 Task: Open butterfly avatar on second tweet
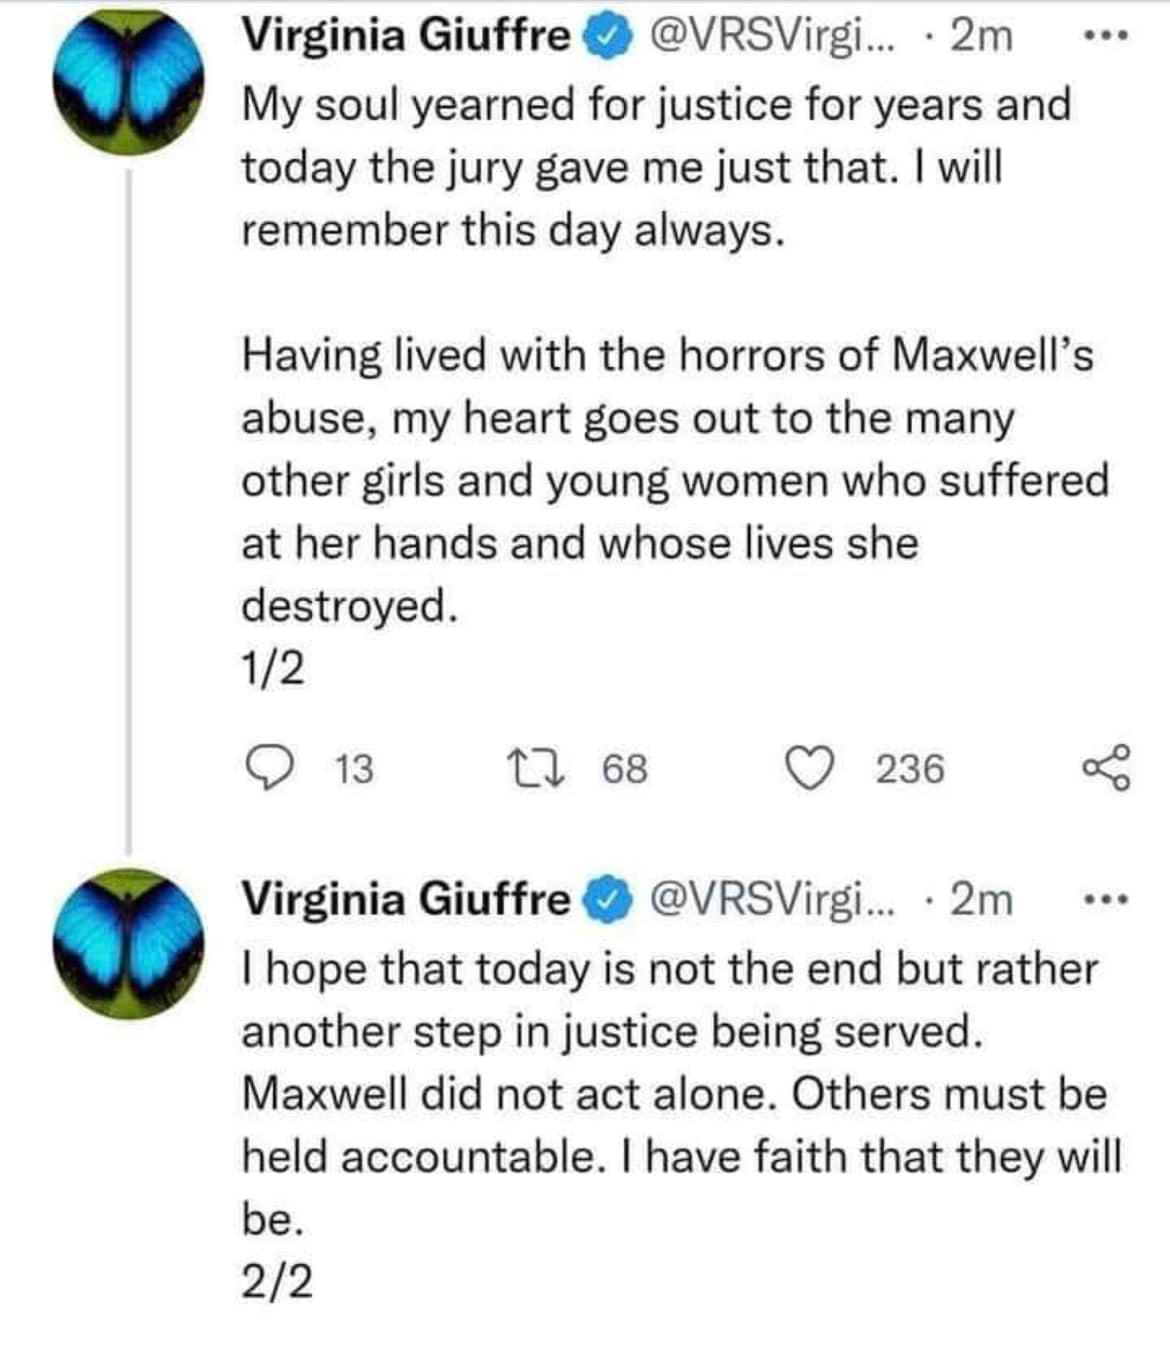[129, 943]
